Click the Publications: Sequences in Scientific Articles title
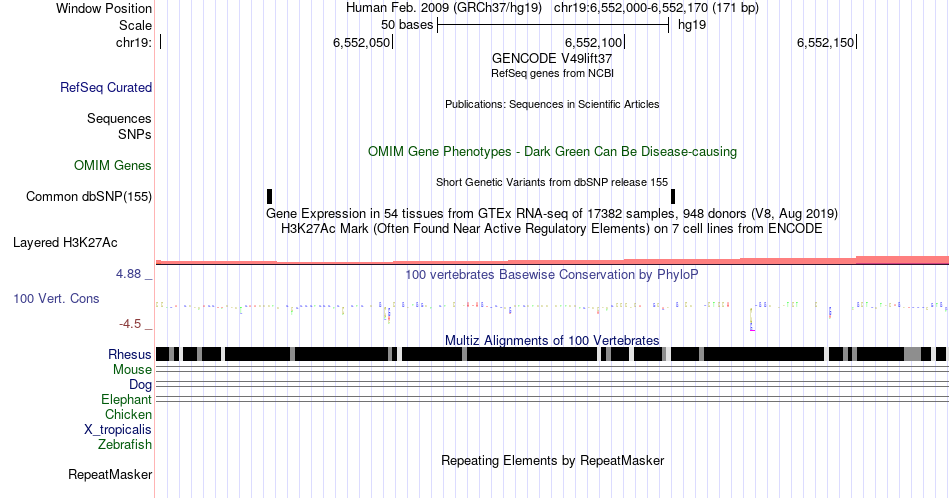Screen dimensions: 950x498 [x=552, y=104]
